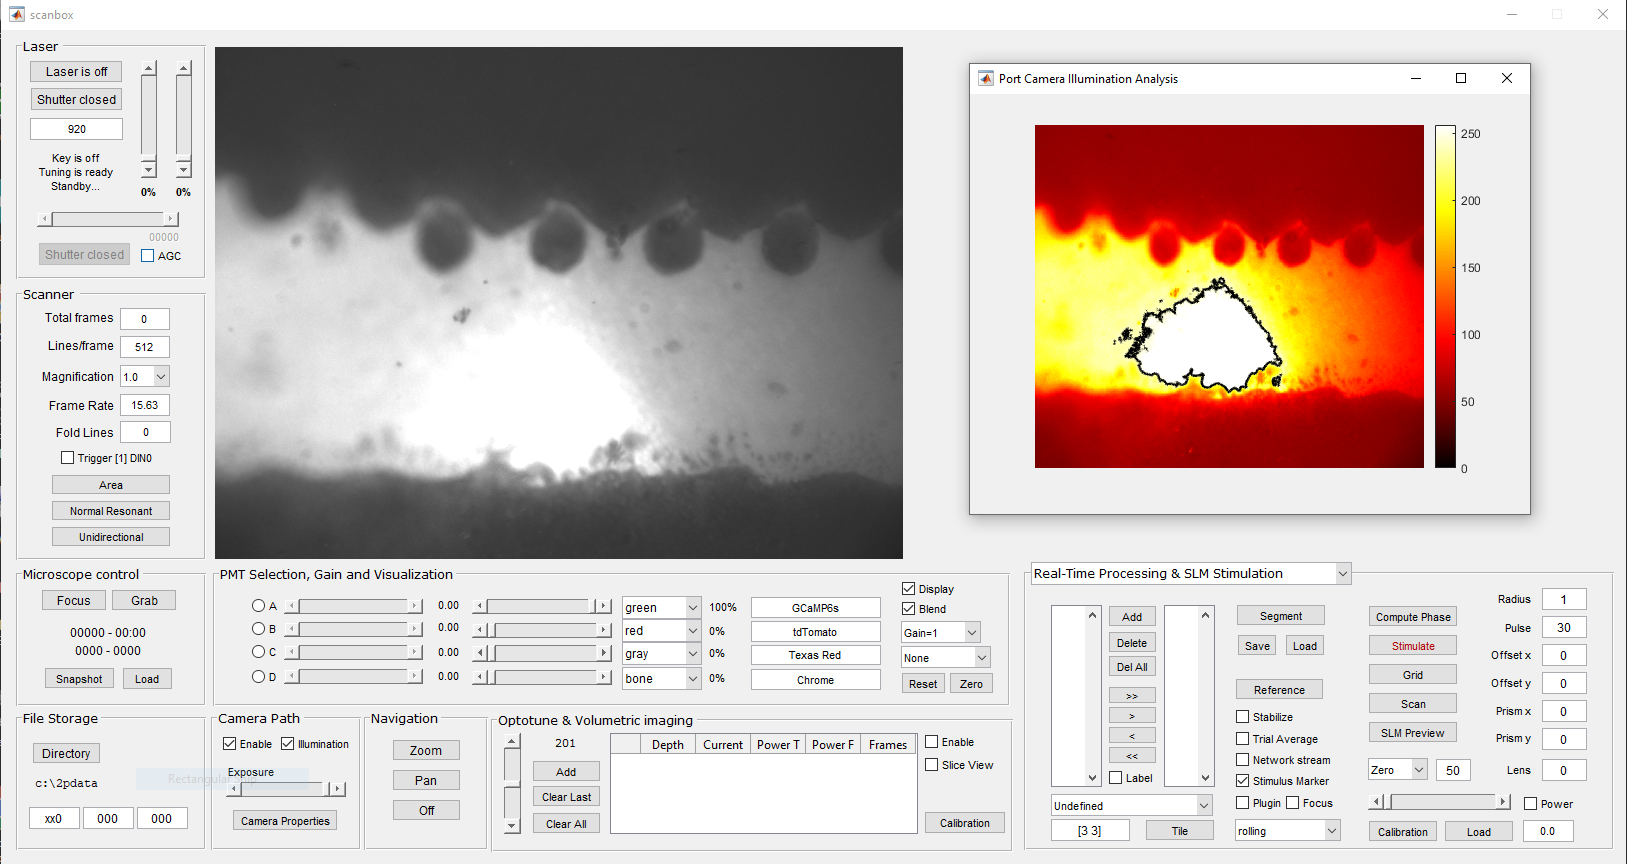This screenshot has height=864, width=1627.
Task: Open the Gain=1 dropdown
Action: click(971, 633)
